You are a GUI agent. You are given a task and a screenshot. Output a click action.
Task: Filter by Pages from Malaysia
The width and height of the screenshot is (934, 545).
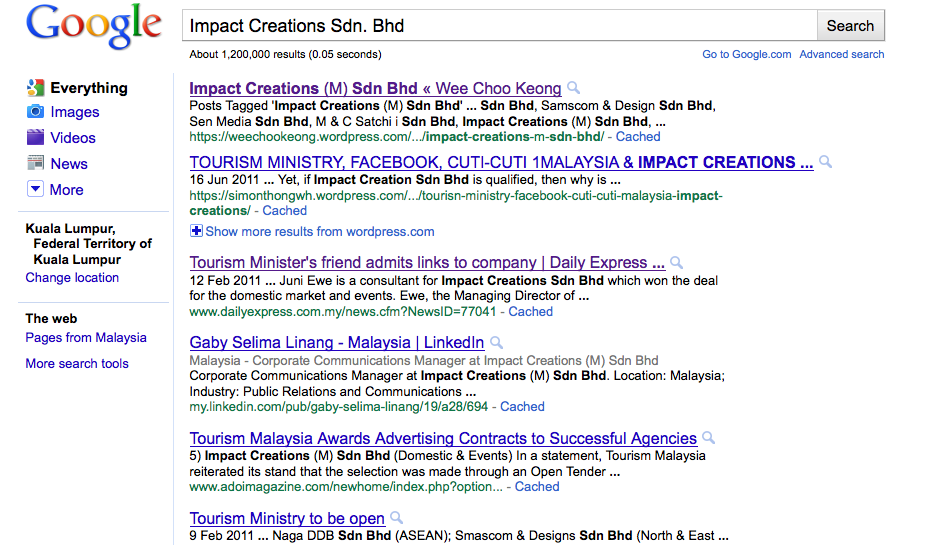(86, 338)
